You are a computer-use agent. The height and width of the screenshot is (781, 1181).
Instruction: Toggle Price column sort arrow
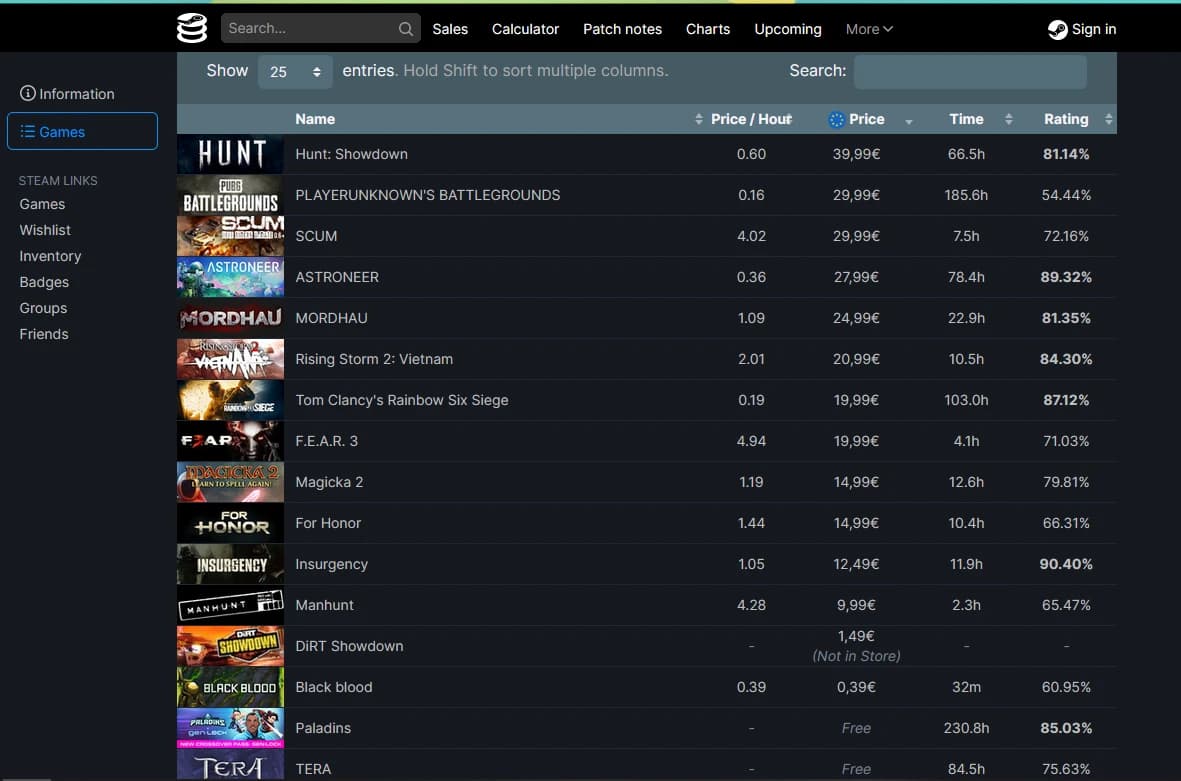point(909,121)
